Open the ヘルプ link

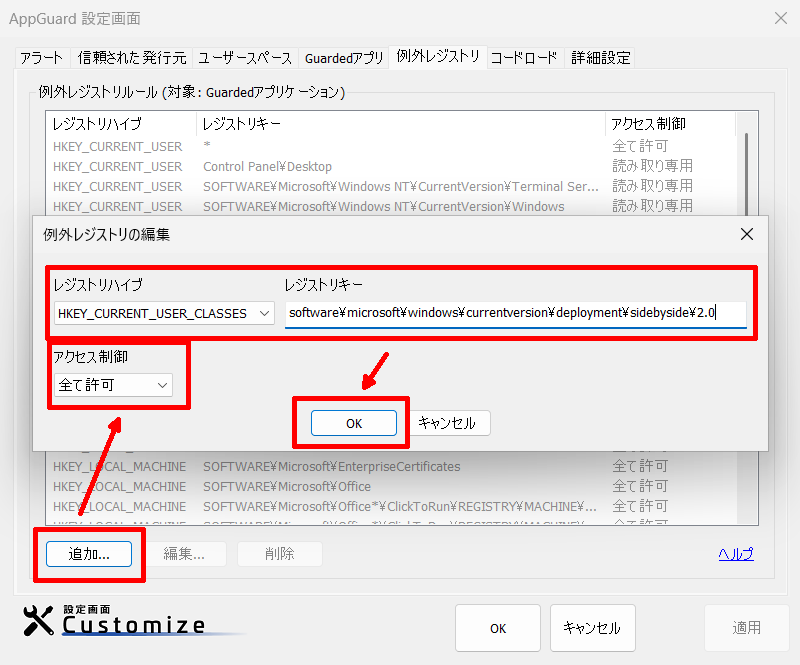(x=735, y=554)
